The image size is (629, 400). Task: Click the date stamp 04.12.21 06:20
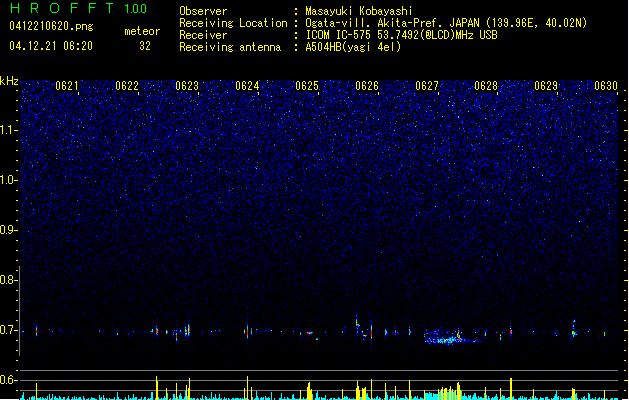(51, 46)
